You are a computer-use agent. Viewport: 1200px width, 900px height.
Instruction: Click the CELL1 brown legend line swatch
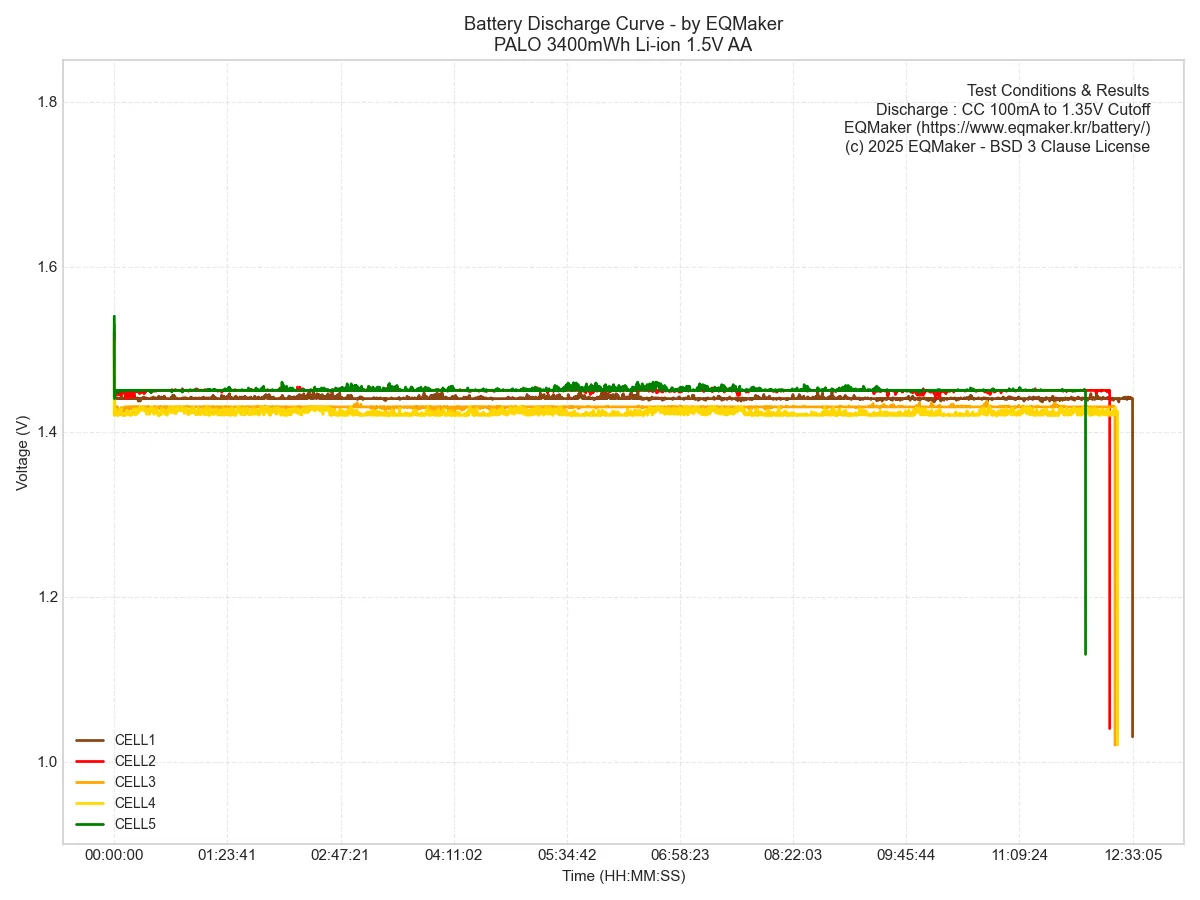click(x=90, y=740)
